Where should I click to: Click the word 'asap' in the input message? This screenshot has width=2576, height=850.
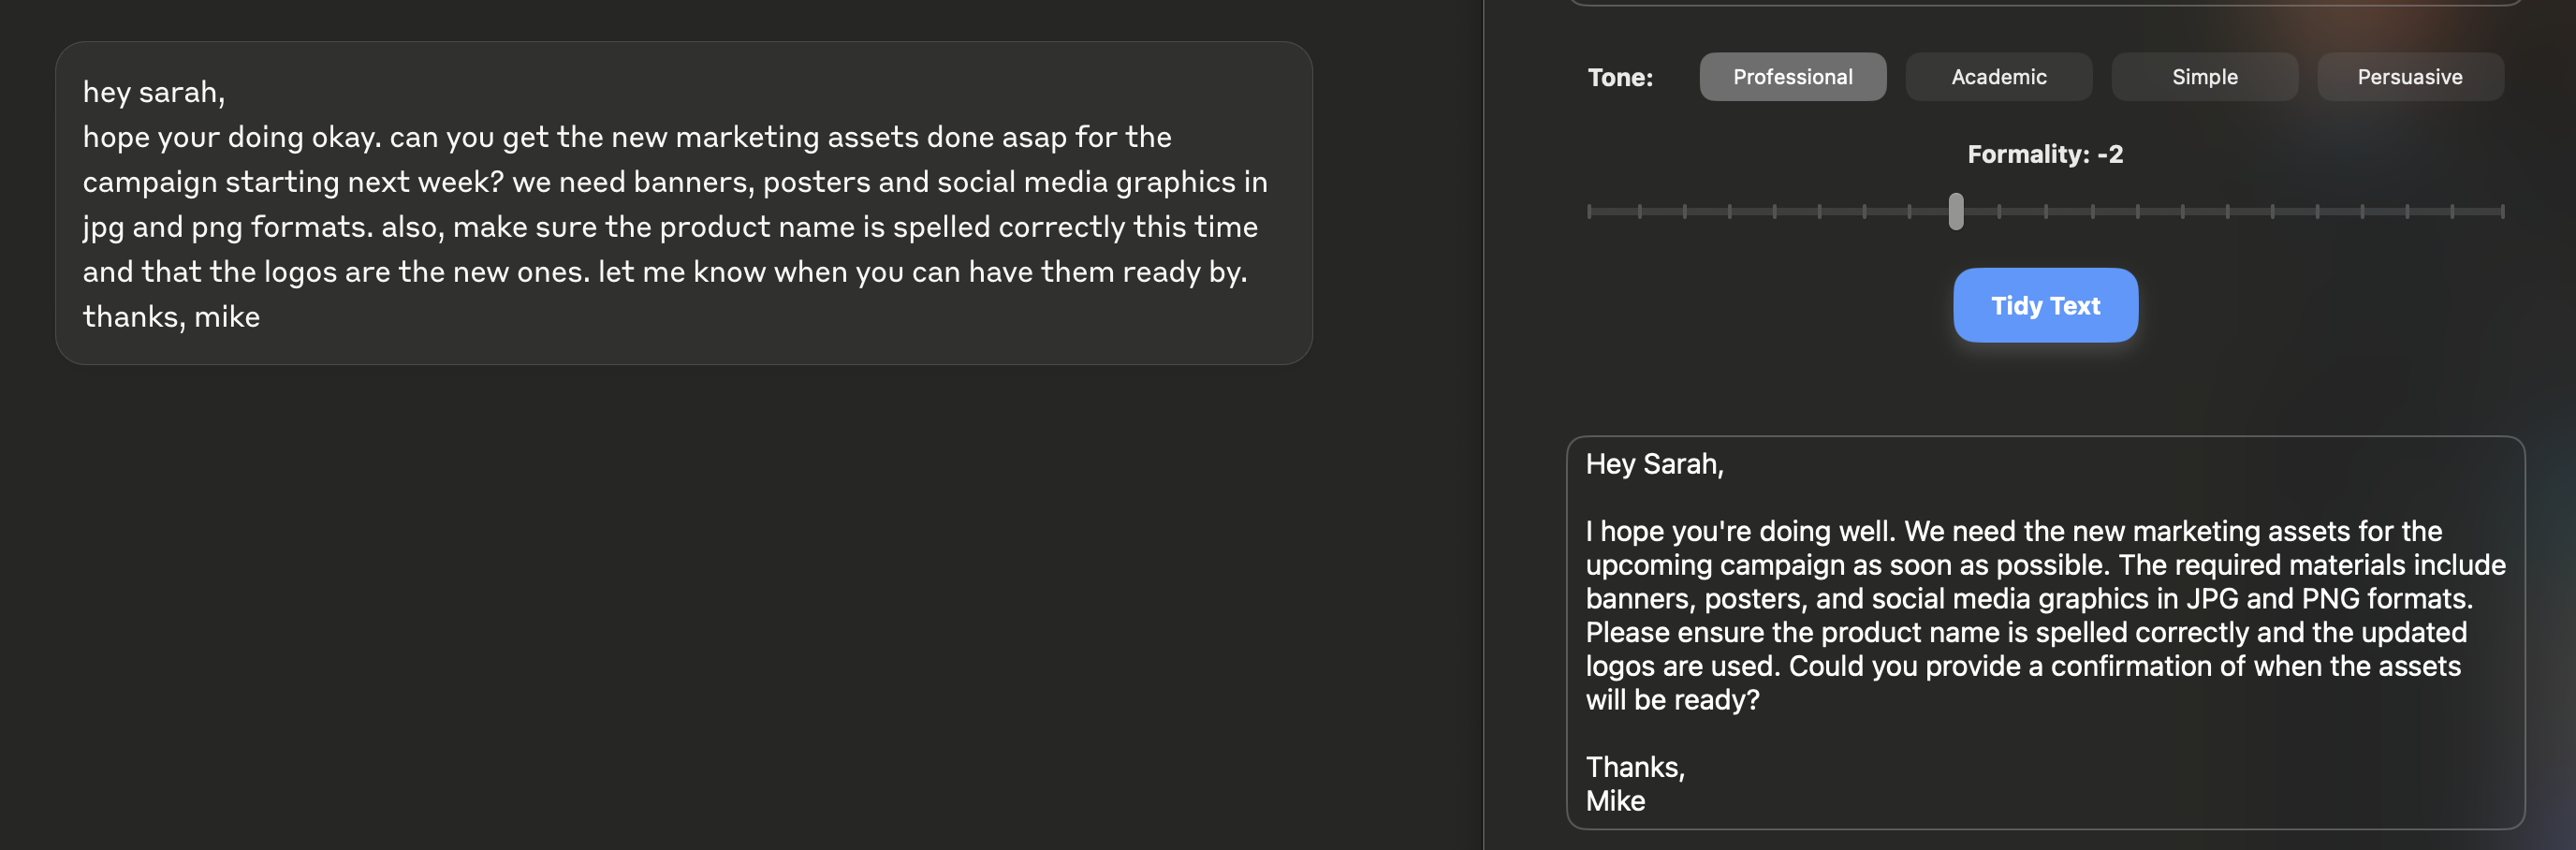tap(1034, 137)
